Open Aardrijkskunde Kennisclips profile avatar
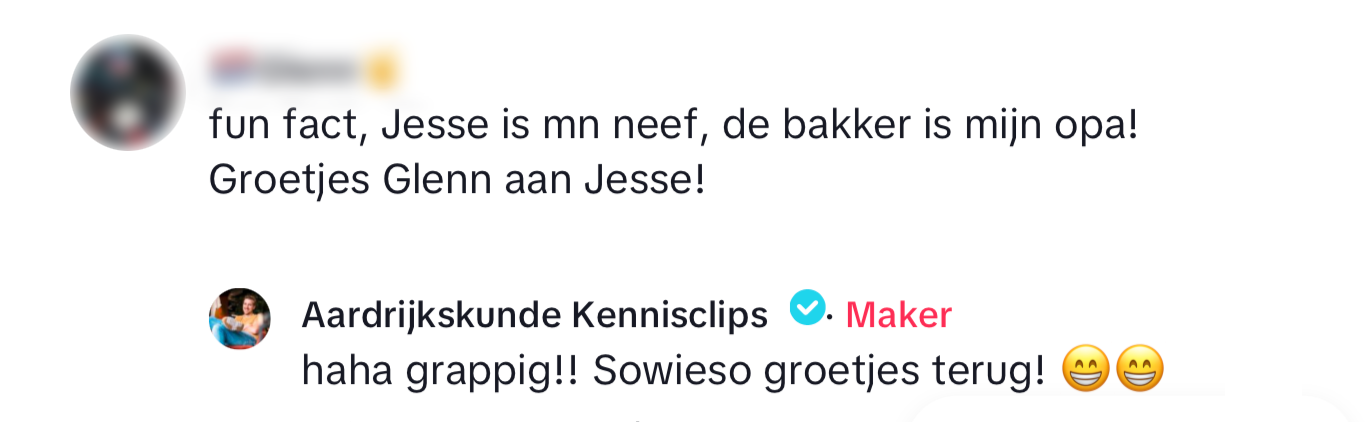 pos(239,318)
